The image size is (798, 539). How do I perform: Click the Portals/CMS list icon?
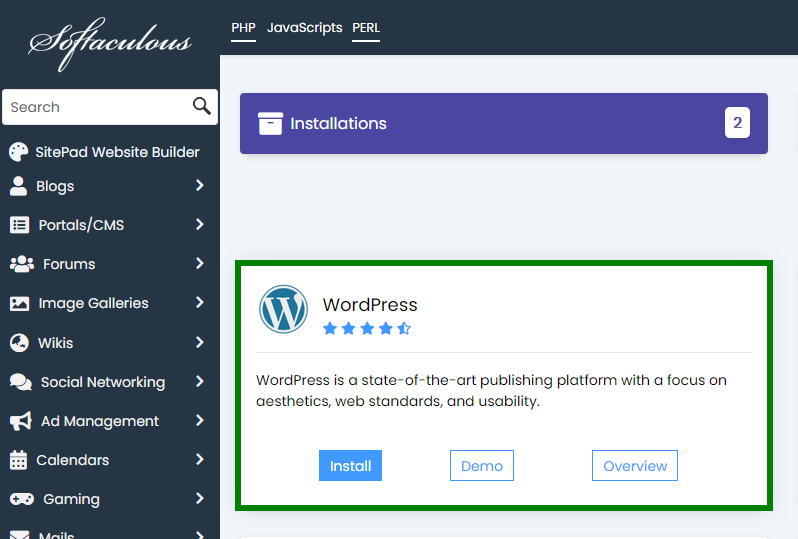click(x=19, y=224)
